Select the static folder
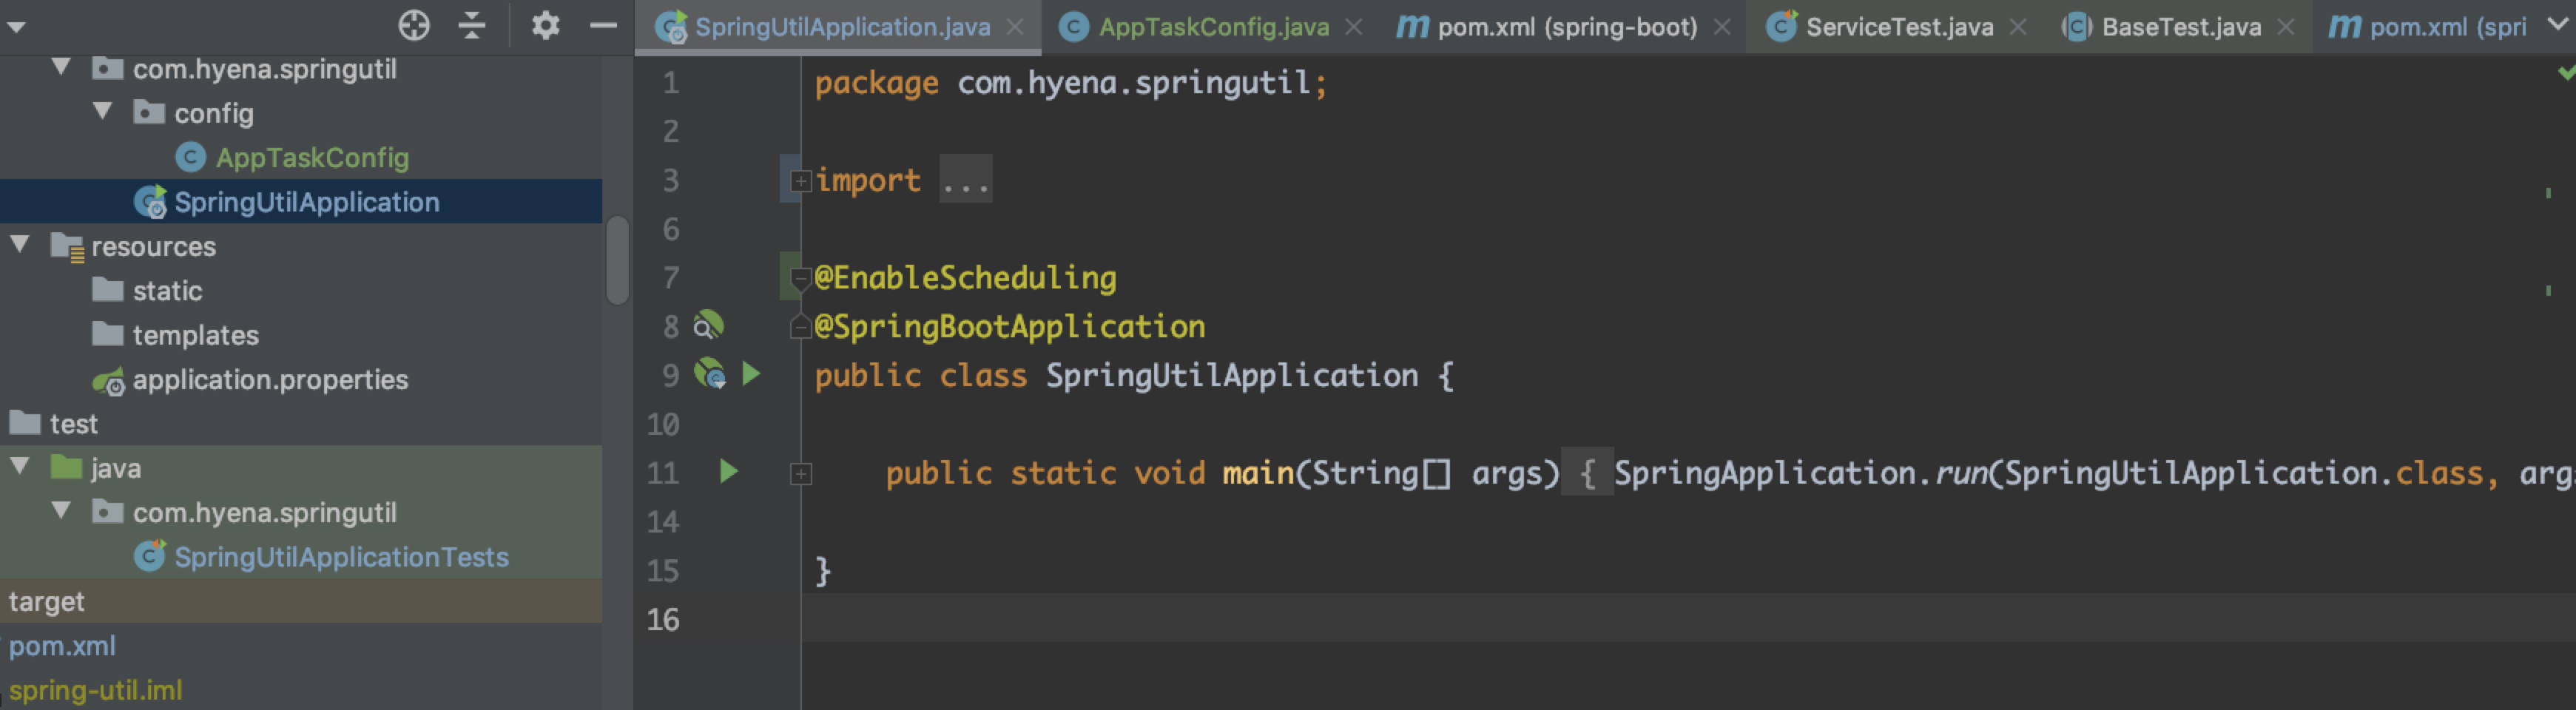 (x=167, y=290)
